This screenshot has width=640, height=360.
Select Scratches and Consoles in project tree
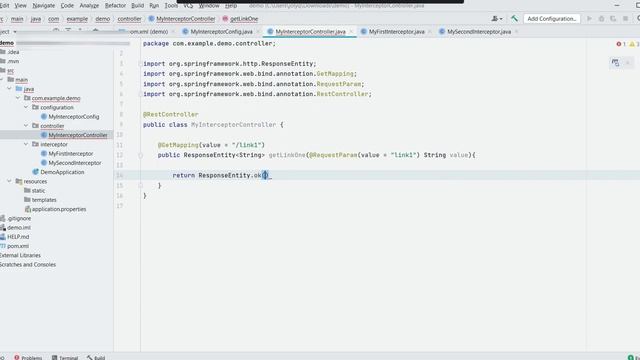click(28, 264)
